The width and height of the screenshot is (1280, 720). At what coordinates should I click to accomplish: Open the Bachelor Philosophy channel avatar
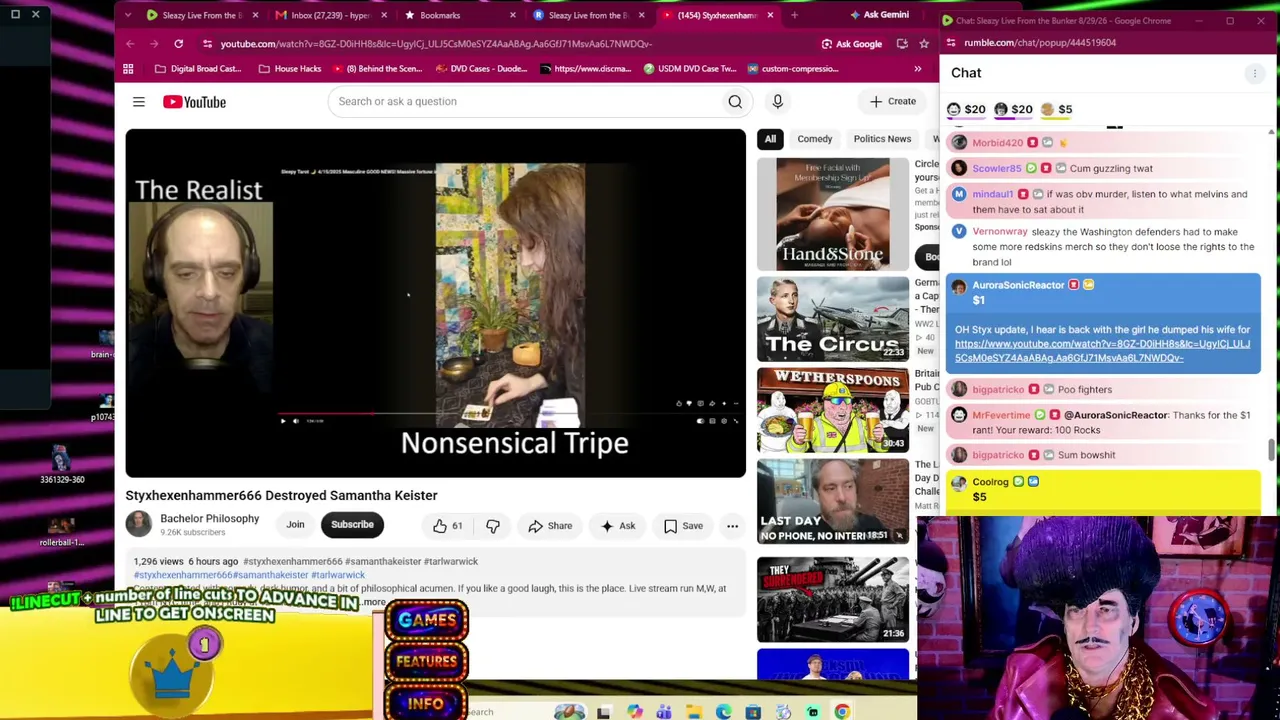coord(139,524)
